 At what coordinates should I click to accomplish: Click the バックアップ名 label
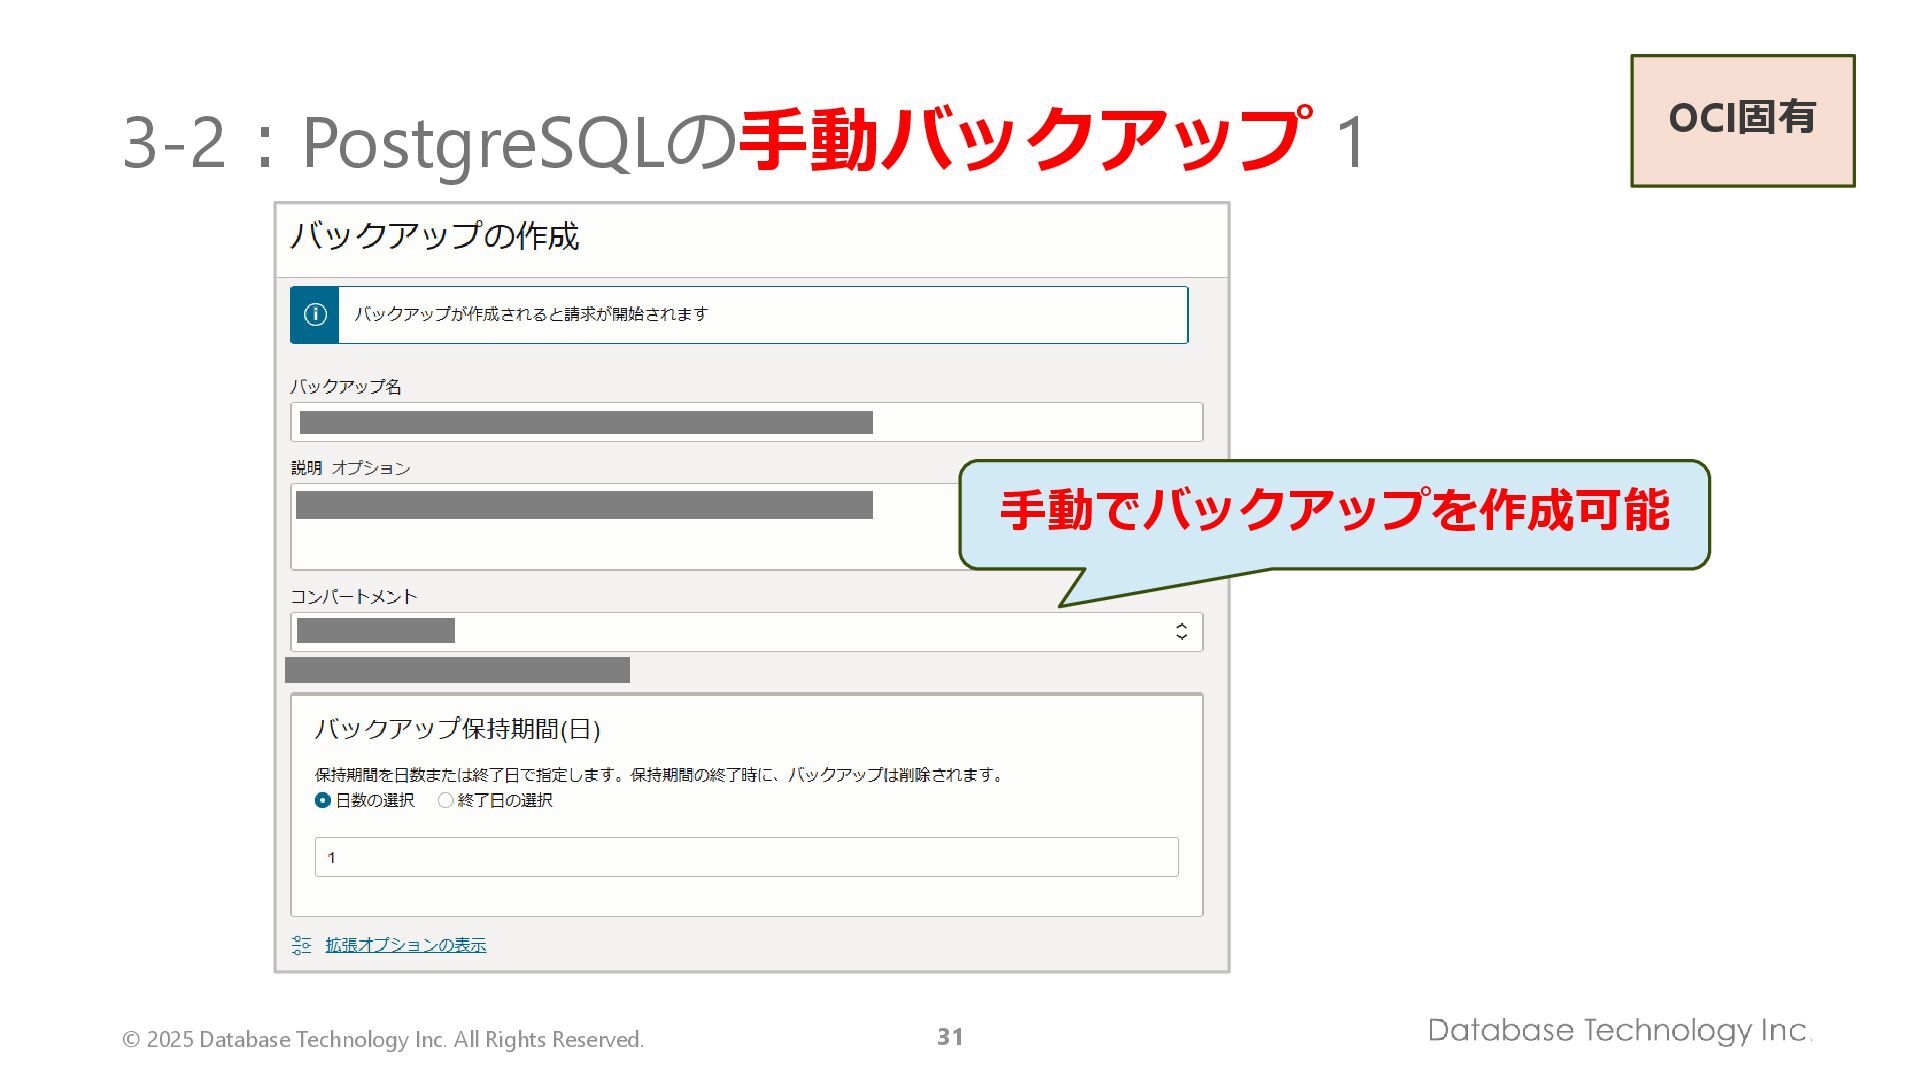346,387
